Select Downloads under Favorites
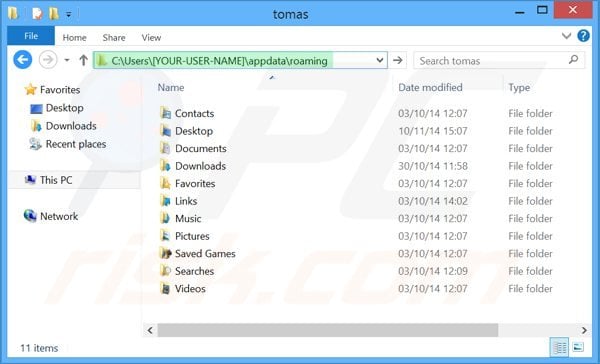Viewport: 600px width, 364px height. (71, 126)
